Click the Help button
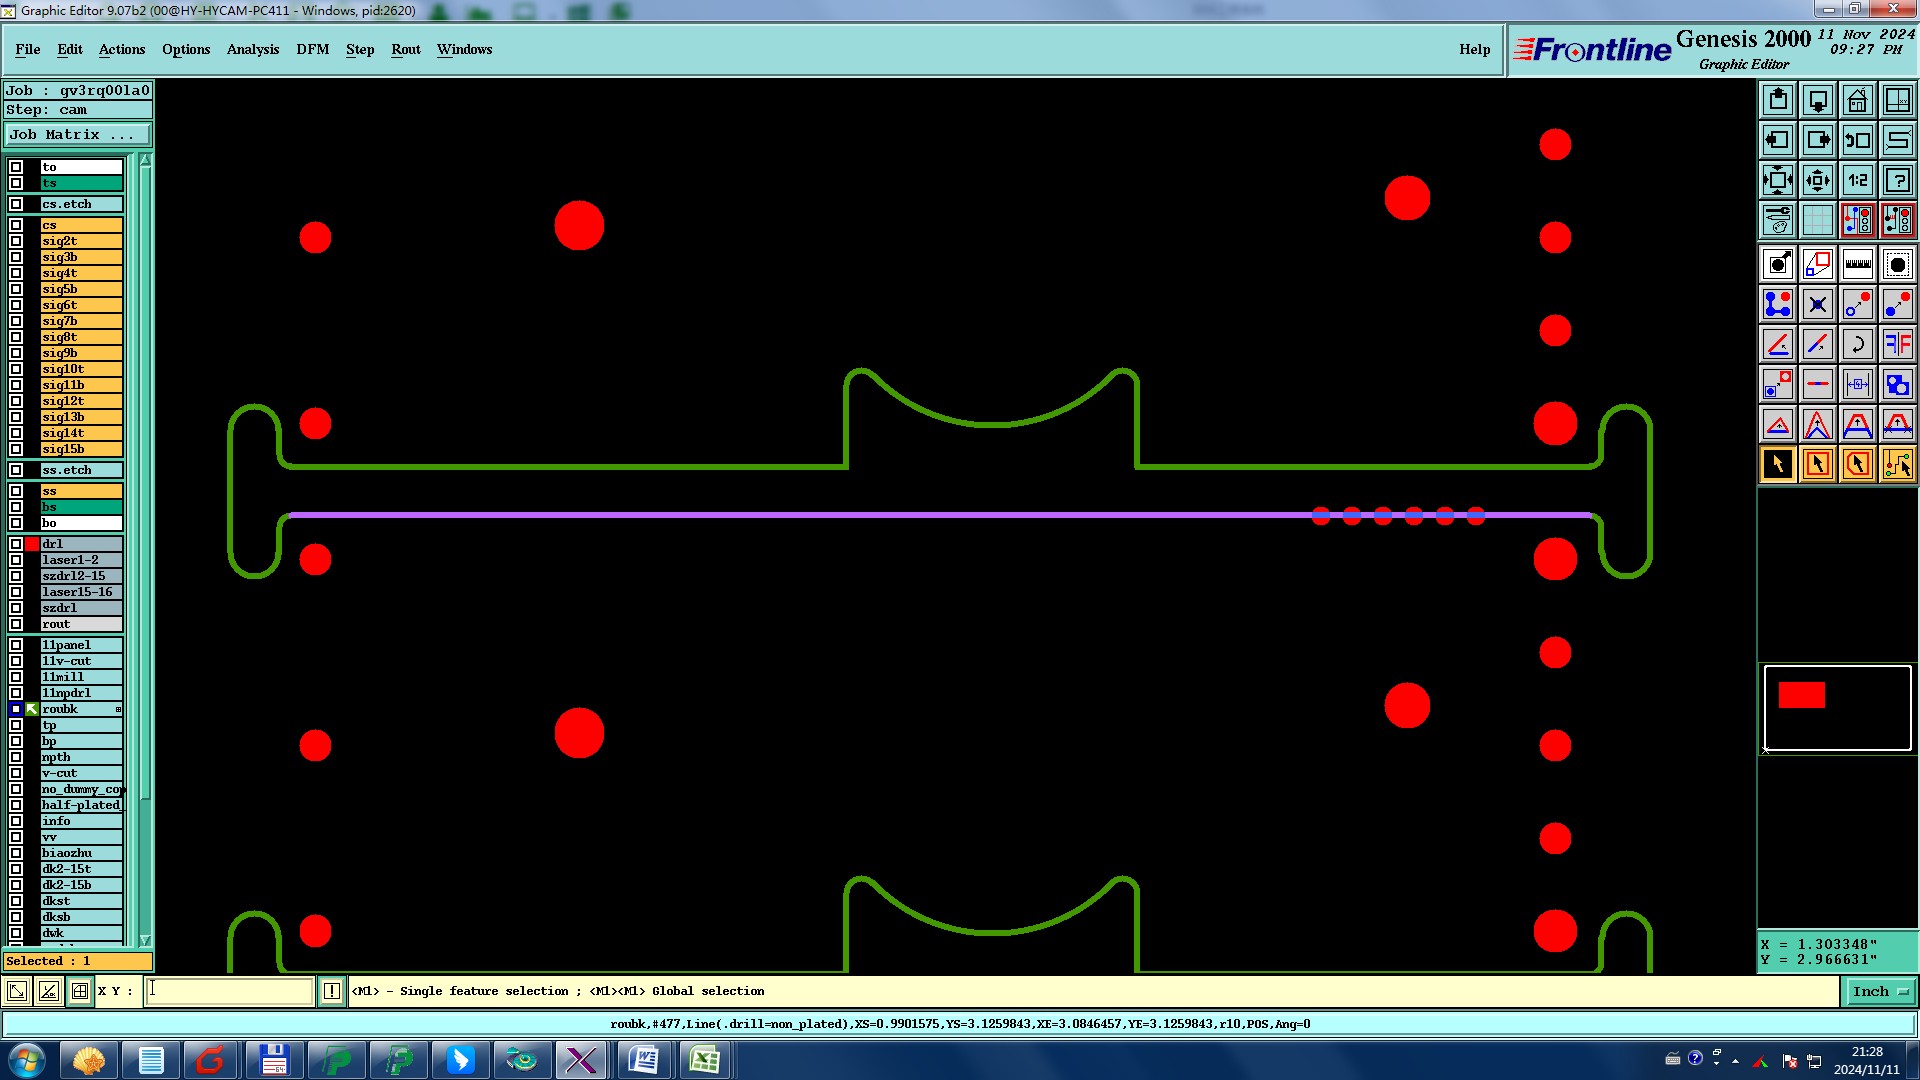This screenshot has width=1920, height=1080. coord(1474,49)
